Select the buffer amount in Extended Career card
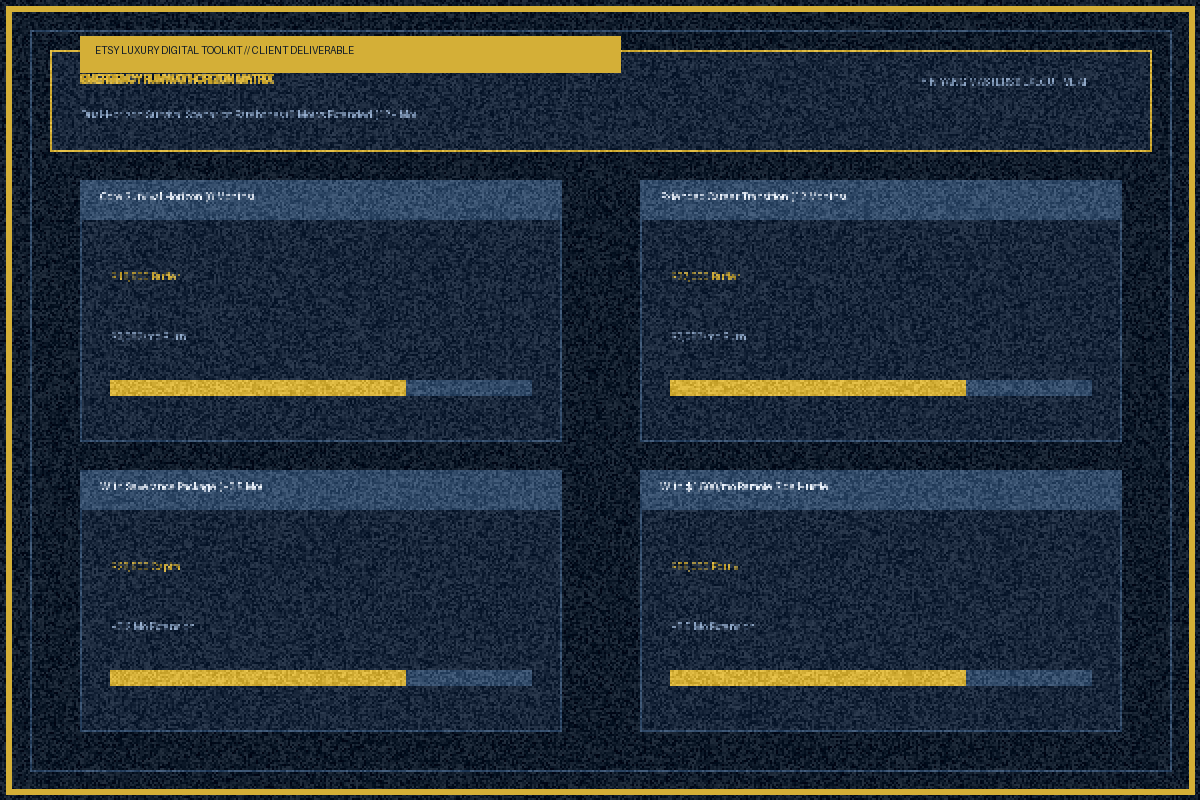The width and height of the screenshot is (1200, 800). (x=705, y=276)
